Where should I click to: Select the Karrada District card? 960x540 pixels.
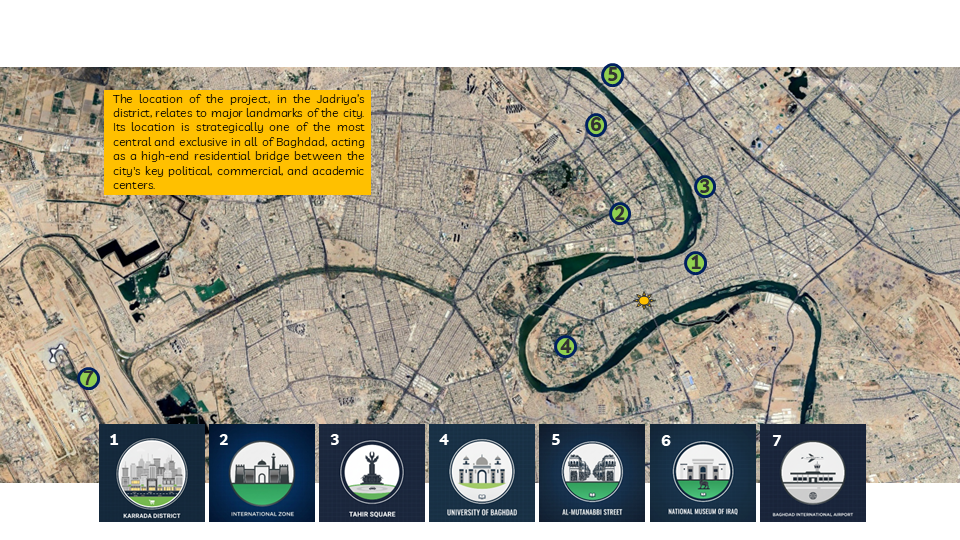tap(152, 473)
